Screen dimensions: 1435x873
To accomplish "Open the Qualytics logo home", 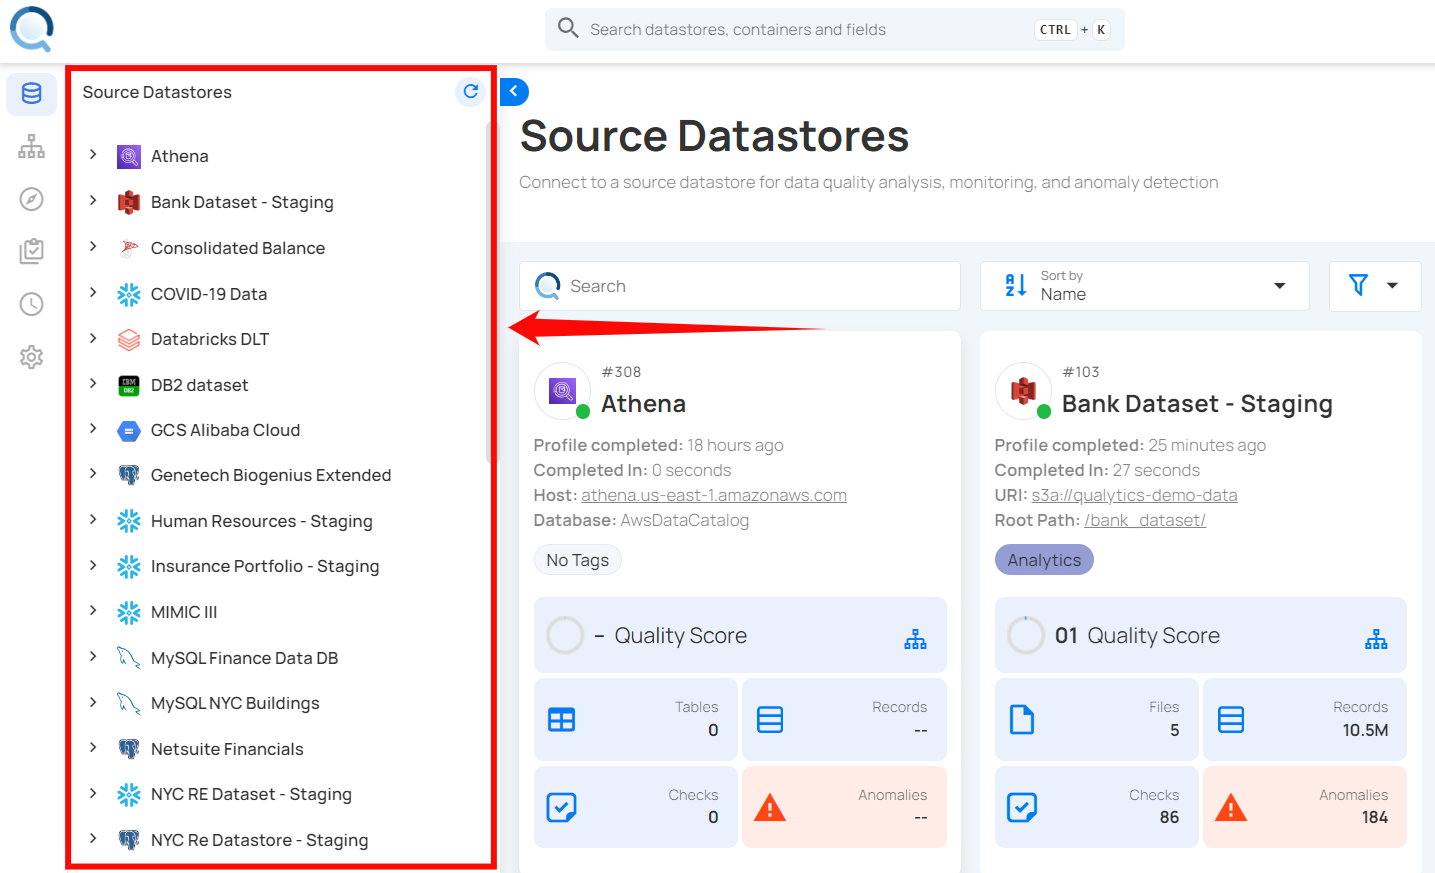I will (32, 29).
